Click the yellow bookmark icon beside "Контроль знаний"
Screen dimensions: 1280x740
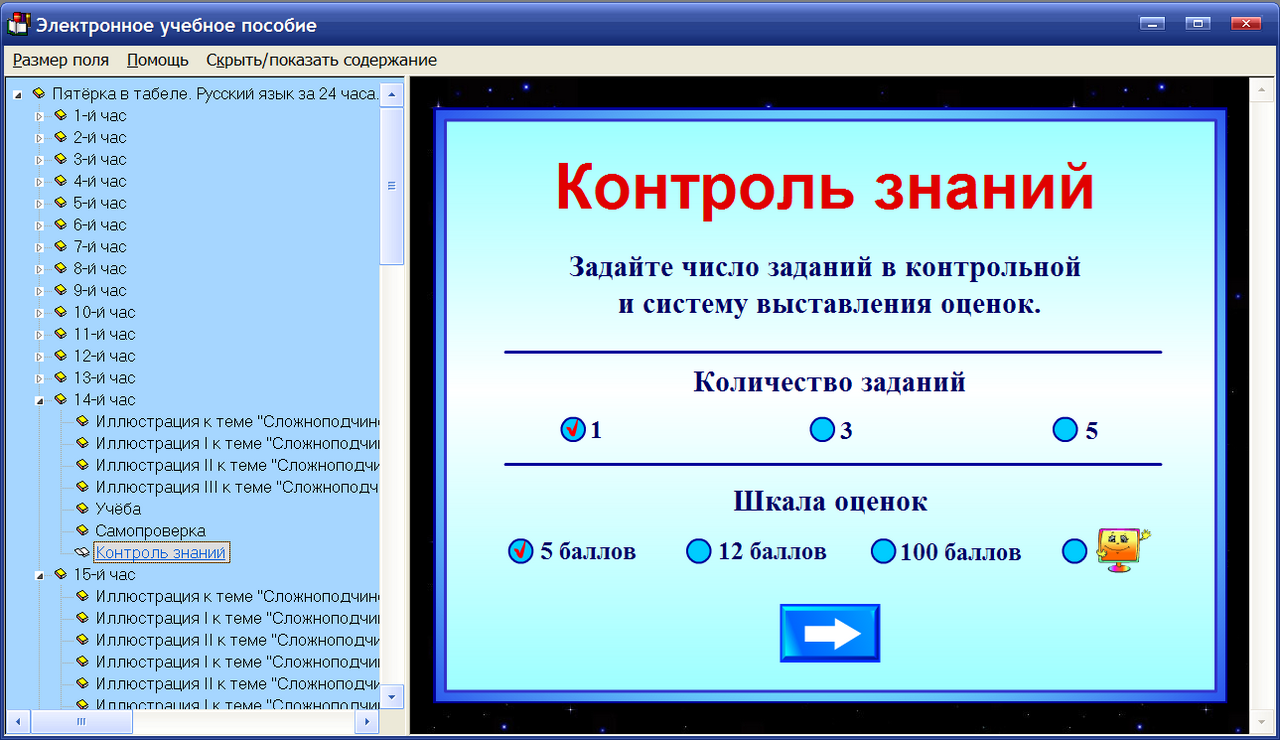click(x=83, y=552)
